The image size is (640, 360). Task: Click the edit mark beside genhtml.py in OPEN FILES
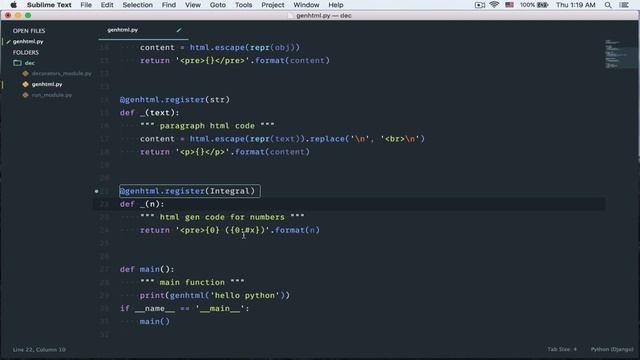click(x=8, y=42)
